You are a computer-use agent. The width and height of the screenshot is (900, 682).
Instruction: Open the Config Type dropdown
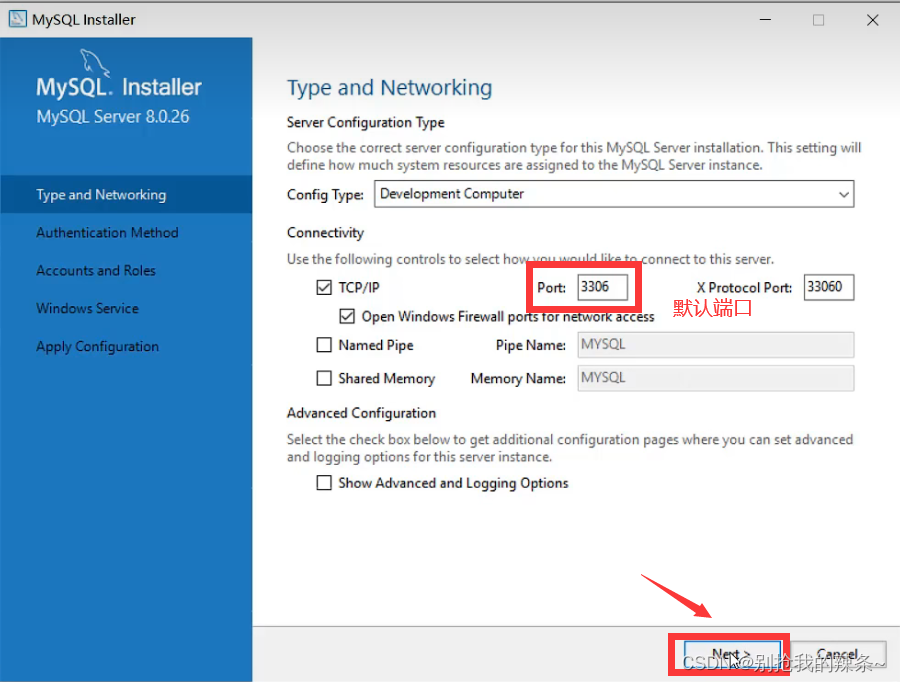(614, 194)
